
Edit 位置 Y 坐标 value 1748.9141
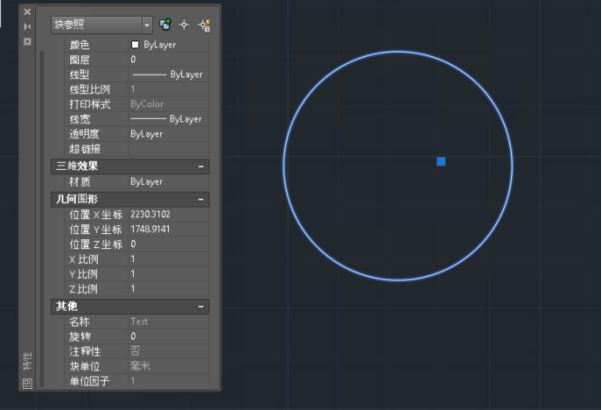click(169, 229)
